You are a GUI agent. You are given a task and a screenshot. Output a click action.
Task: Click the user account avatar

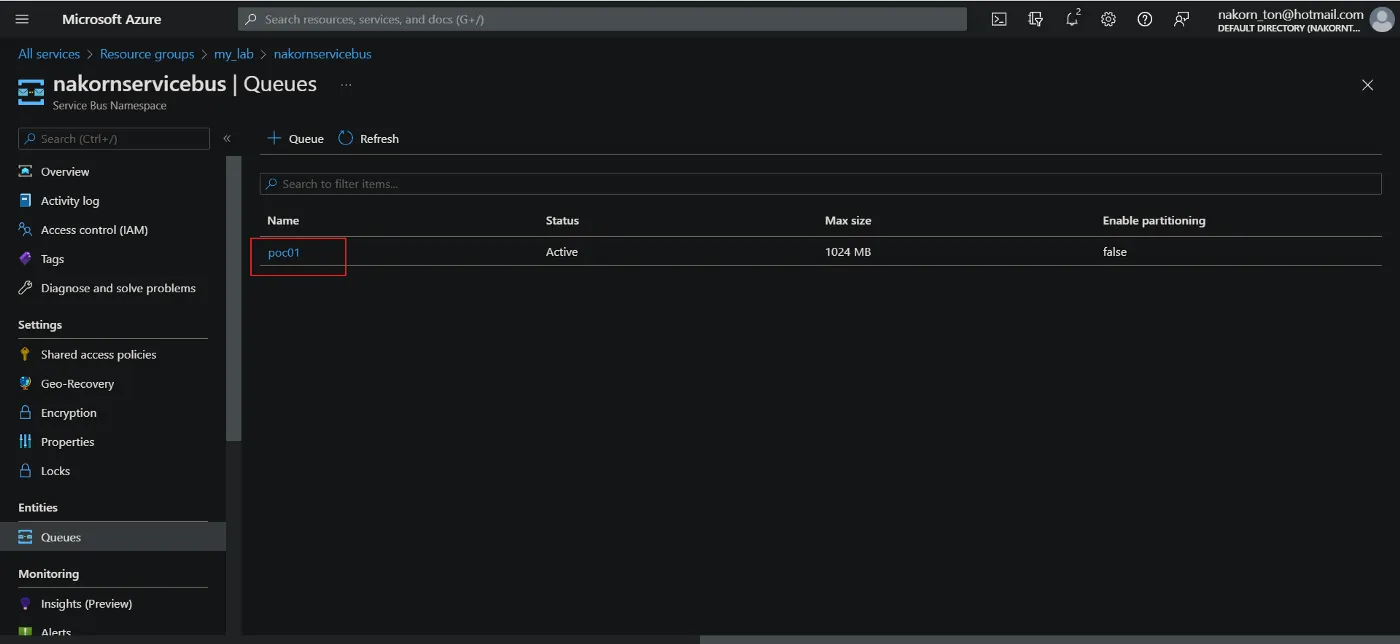(x=1381, y=20)
